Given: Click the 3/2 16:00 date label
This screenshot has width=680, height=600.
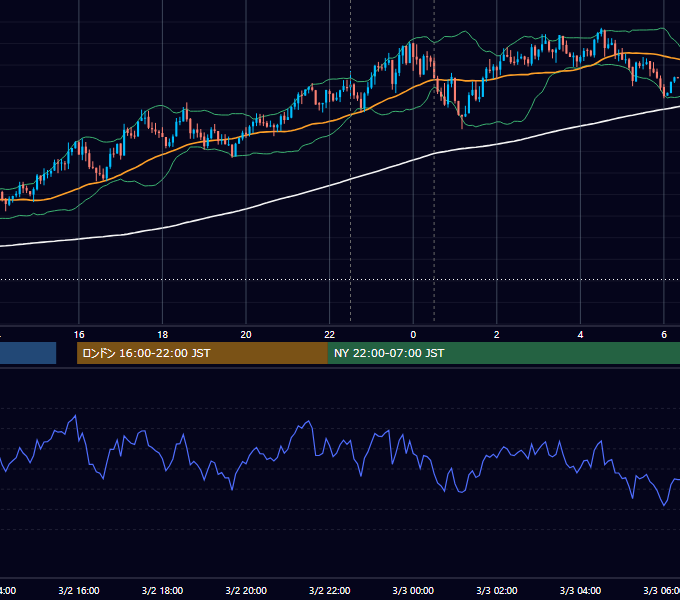Looking at the screenshot, I should click(x=79, y=591).
